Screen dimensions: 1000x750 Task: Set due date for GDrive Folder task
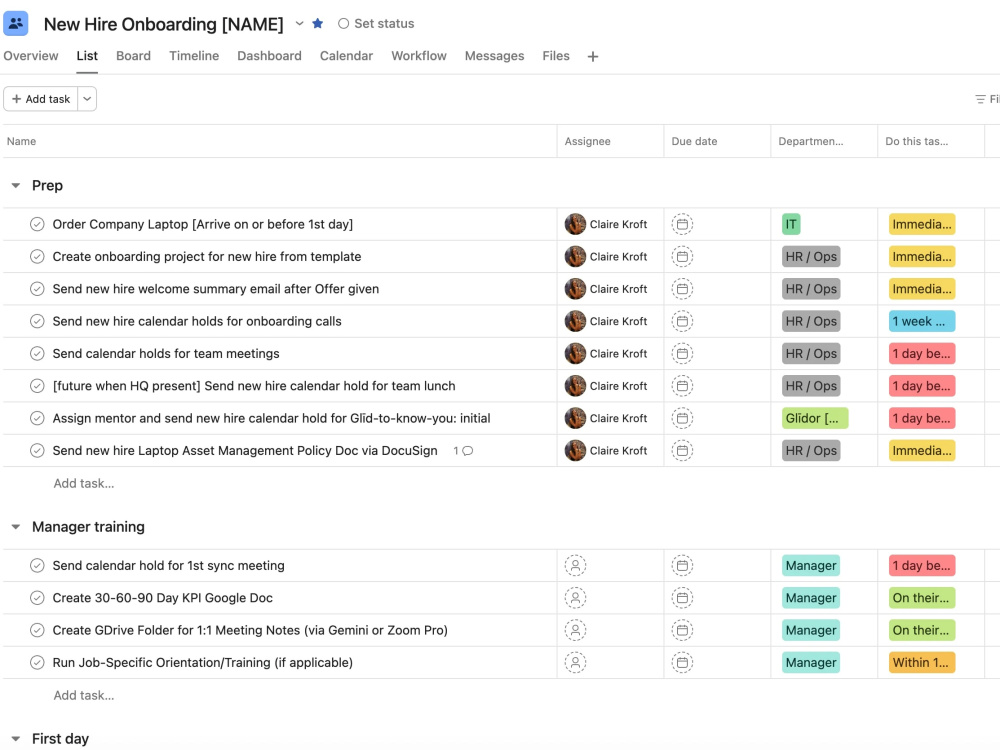click(682, 630)
